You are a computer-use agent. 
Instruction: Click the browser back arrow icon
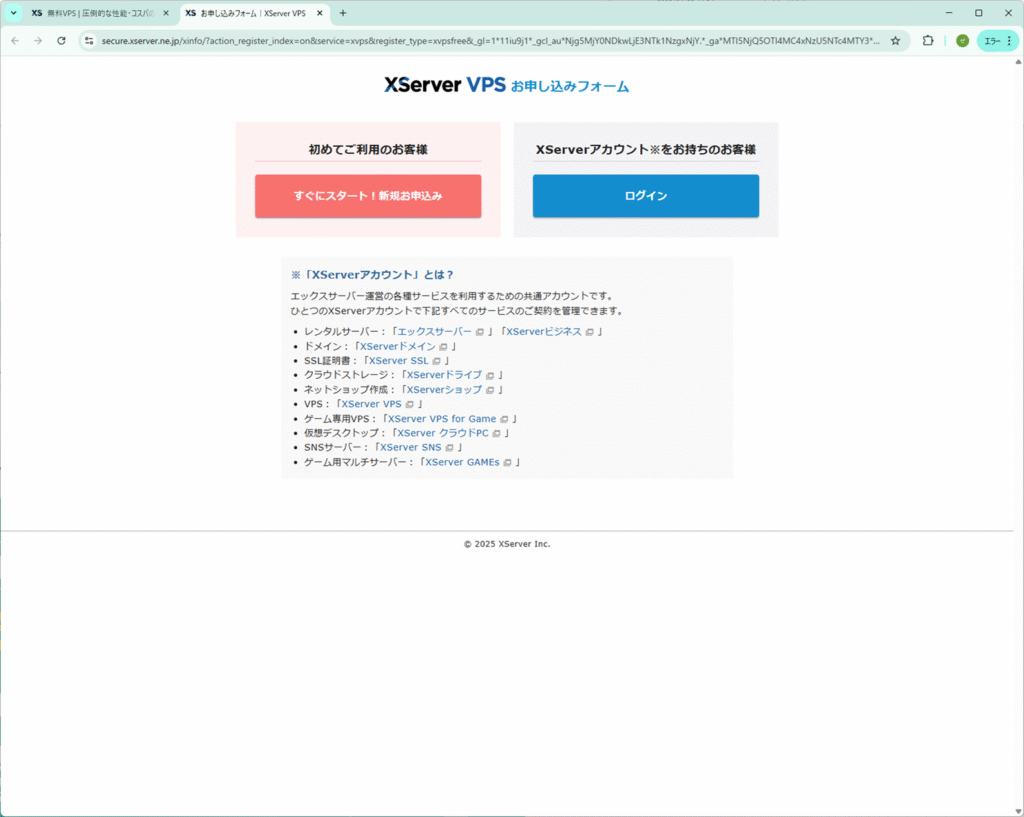click(15, 41)
